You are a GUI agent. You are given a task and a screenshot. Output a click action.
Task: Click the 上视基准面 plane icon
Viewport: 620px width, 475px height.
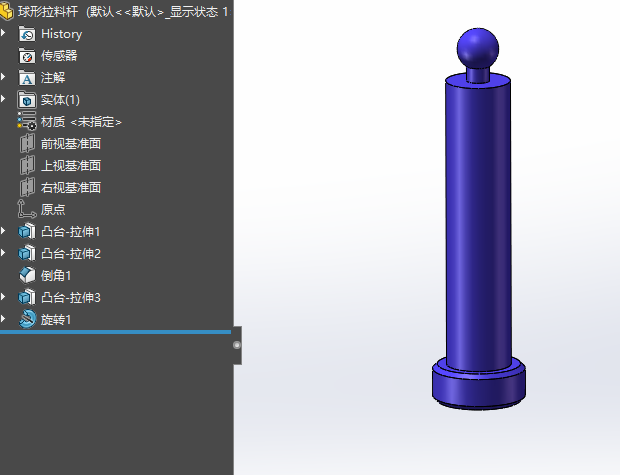27,165
